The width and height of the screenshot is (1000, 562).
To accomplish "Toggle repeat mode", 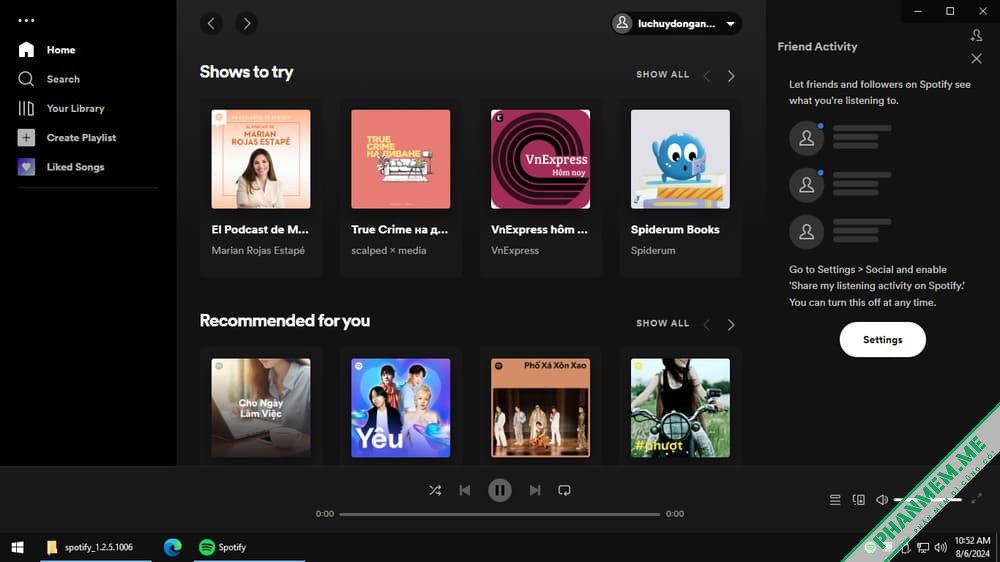I will pos(564,491).
